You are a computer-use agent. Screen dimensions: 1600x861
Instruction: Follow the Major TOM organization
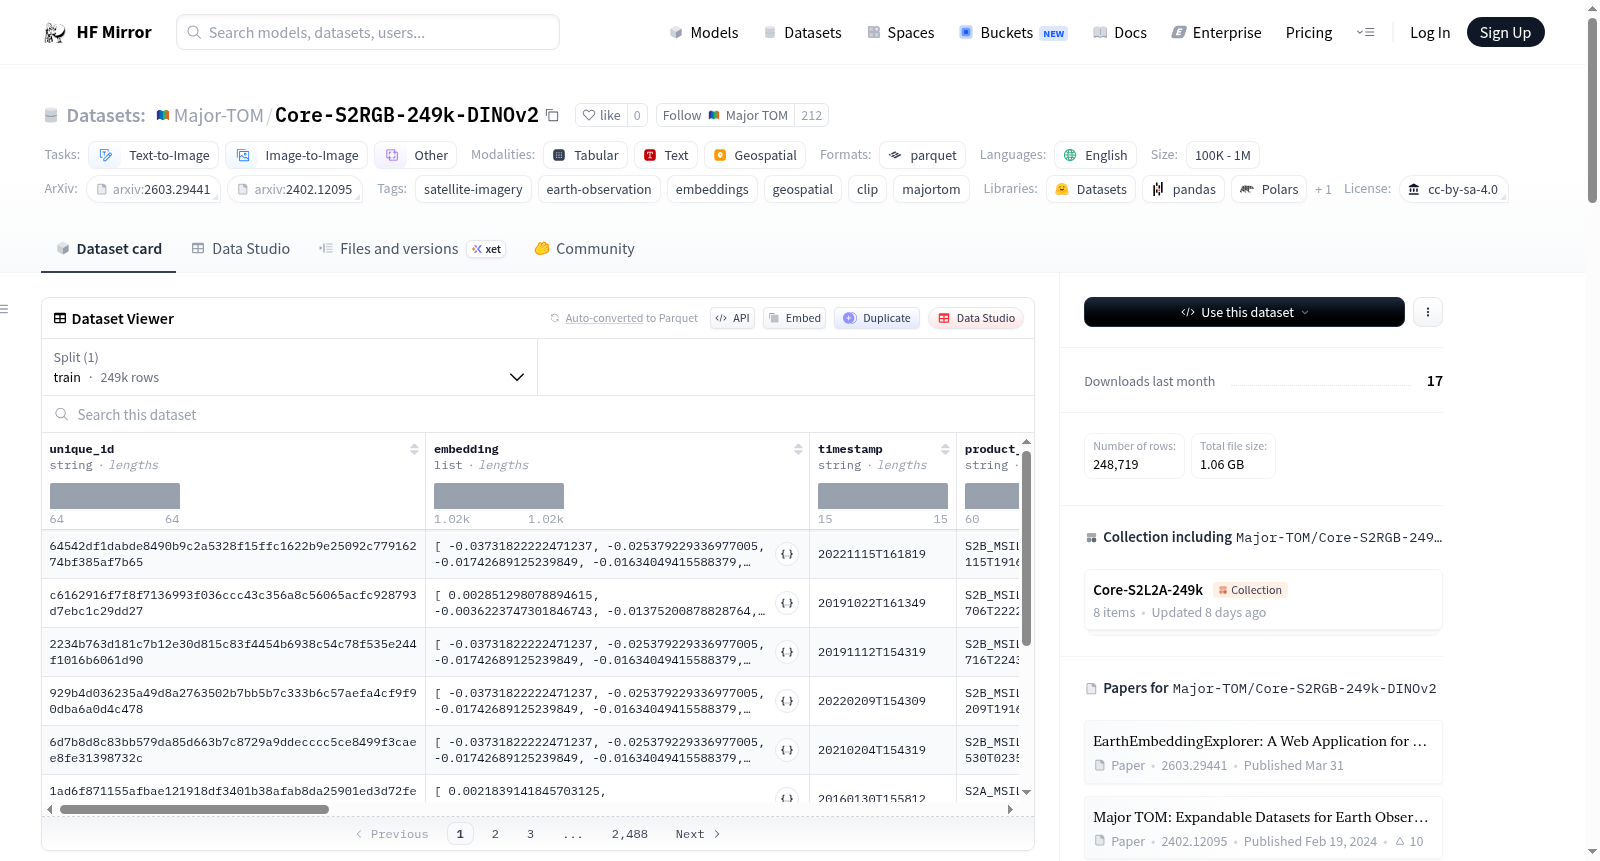point(725,115)
